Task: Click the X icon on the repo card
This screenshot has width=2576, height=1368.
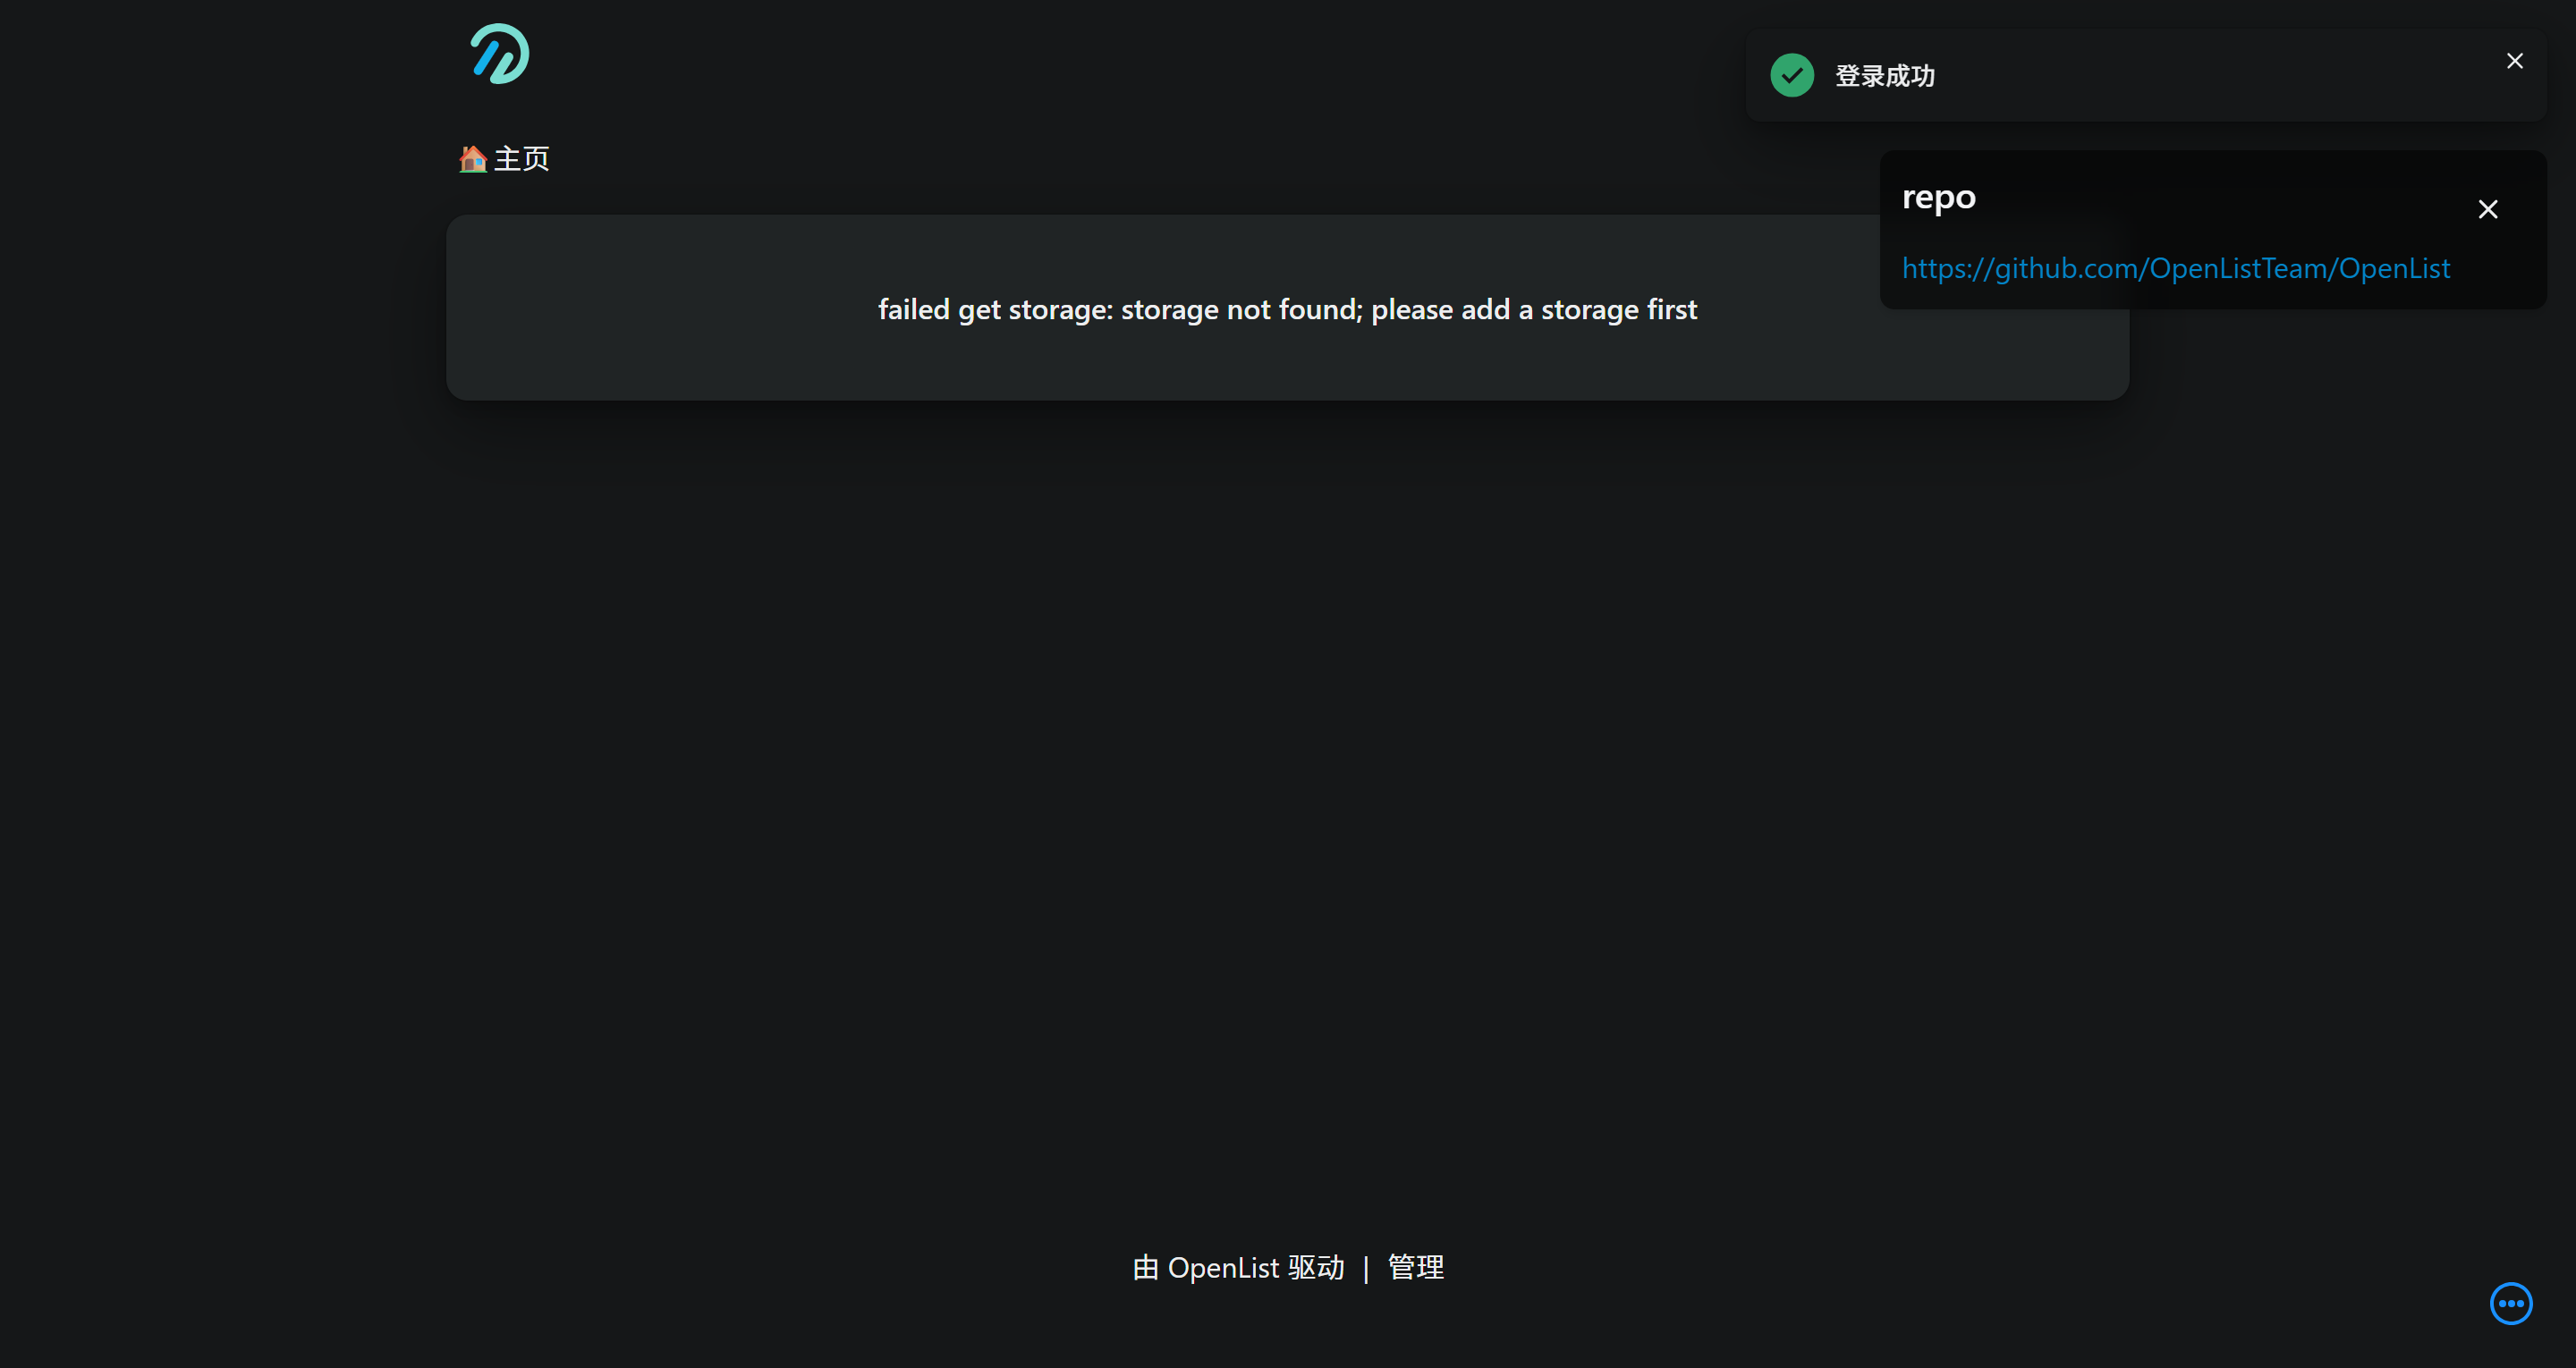Action: [2488, 209]
